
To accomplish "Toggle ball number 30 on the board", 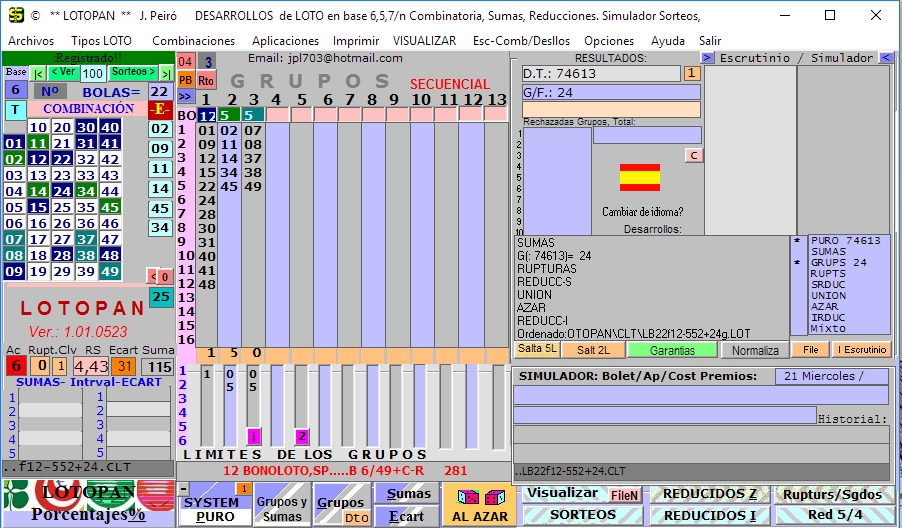I will coord(86,127).
